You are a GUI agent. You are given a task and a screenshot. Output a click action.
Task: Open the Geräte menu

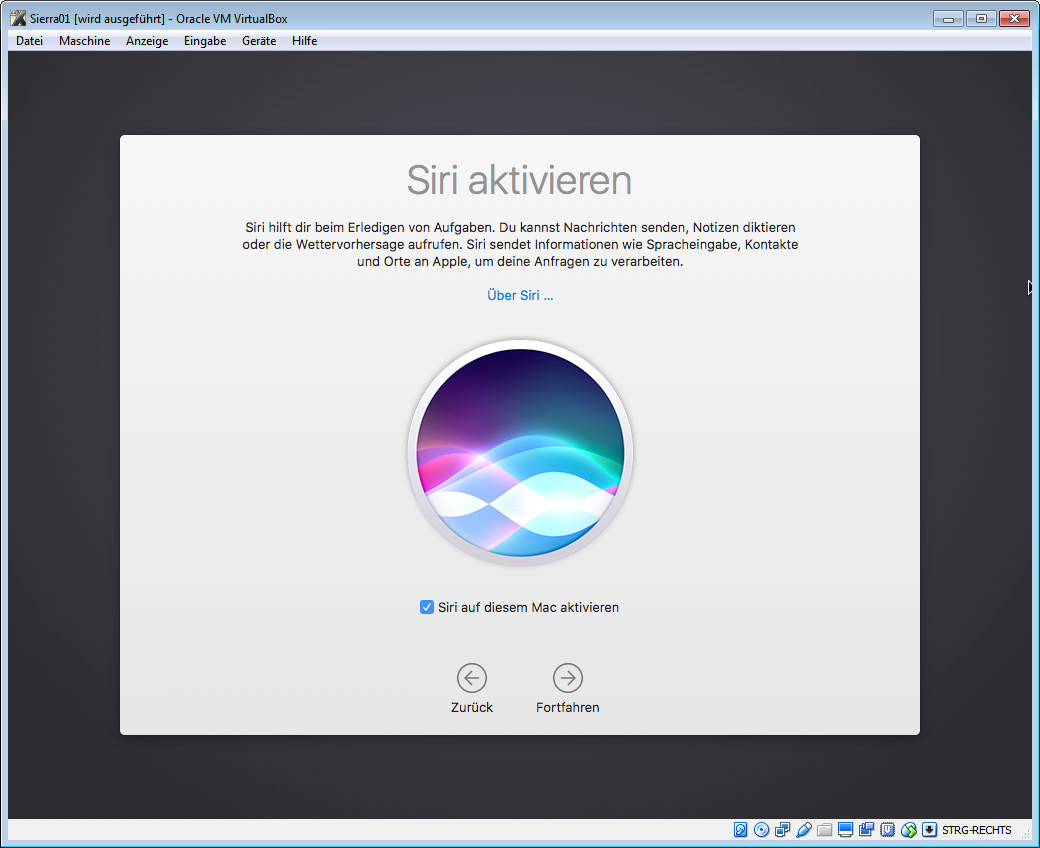[259, 41]
